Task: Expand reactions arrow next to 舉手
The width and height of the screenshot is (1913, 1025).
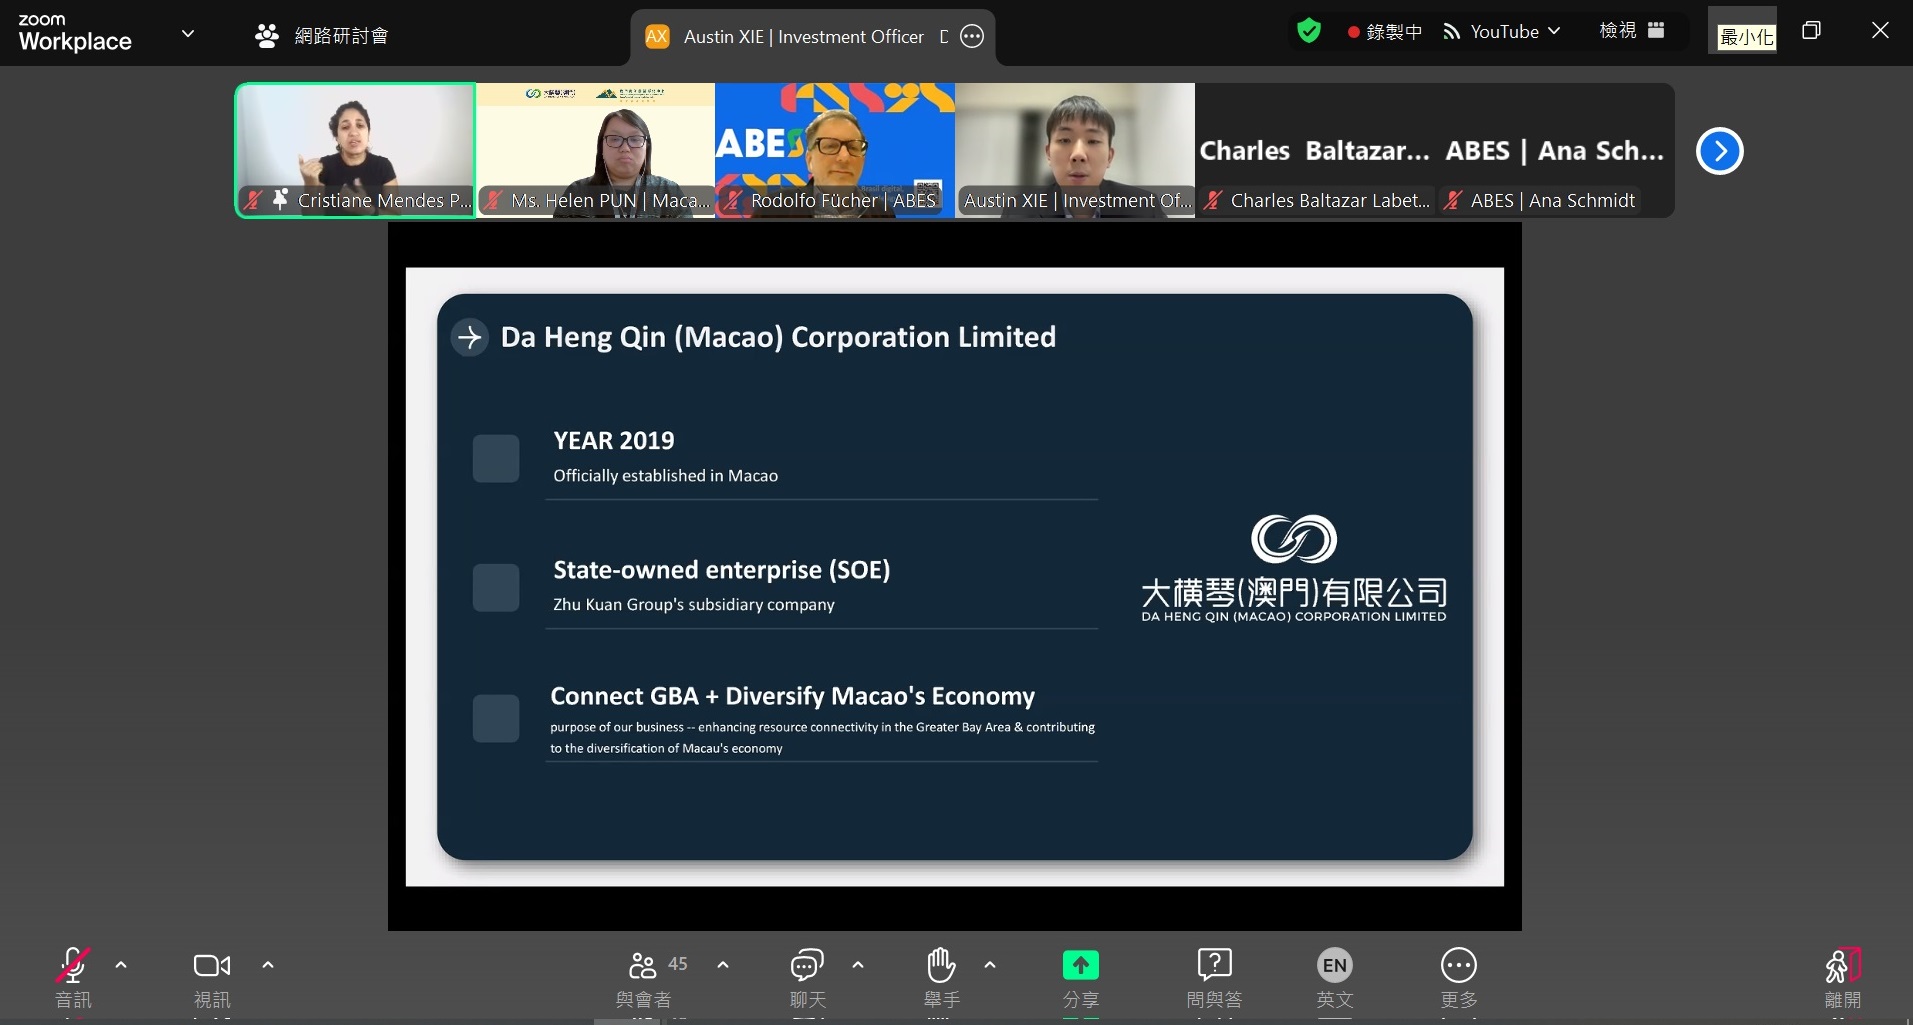Action: [990, 965]
